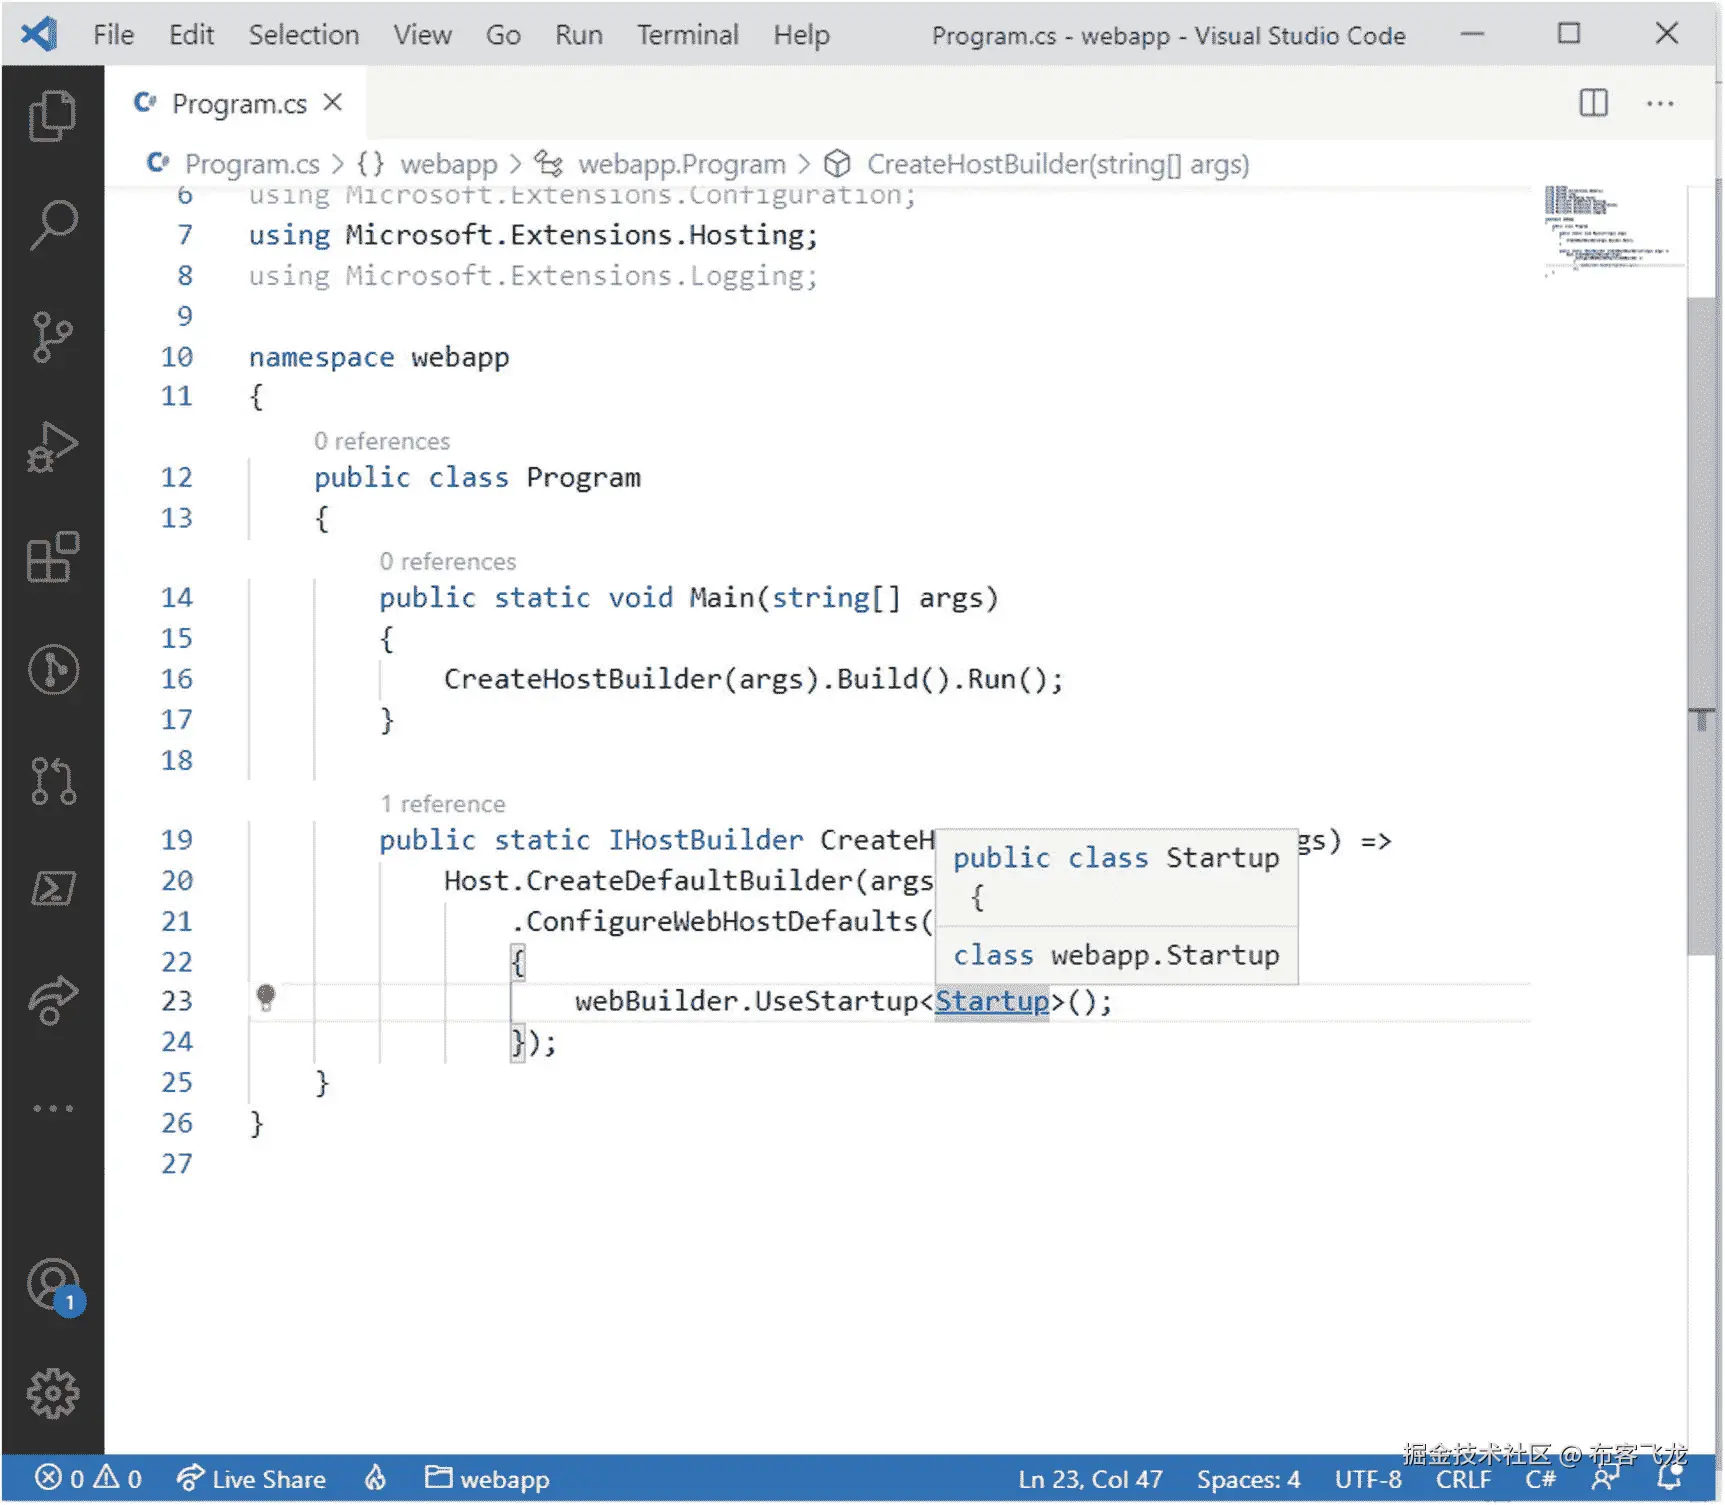The image size is (1725, 1505).
Task: Open the Terminal menu
Action: tap(687, 34)
